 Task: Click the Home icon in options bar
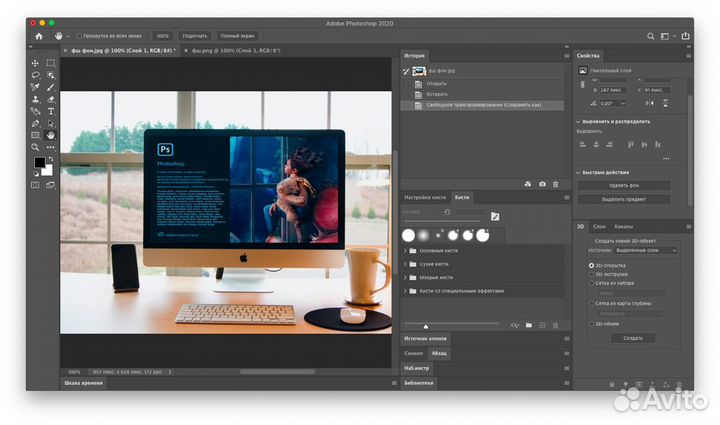pos(39,36)
